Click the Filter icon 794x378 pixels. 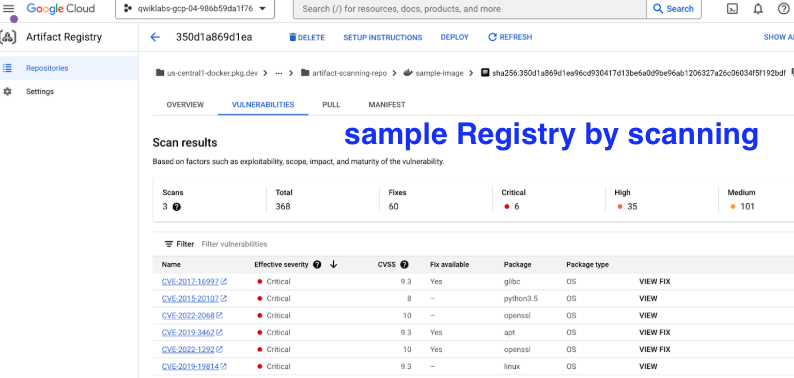click(x=169, y=244)
